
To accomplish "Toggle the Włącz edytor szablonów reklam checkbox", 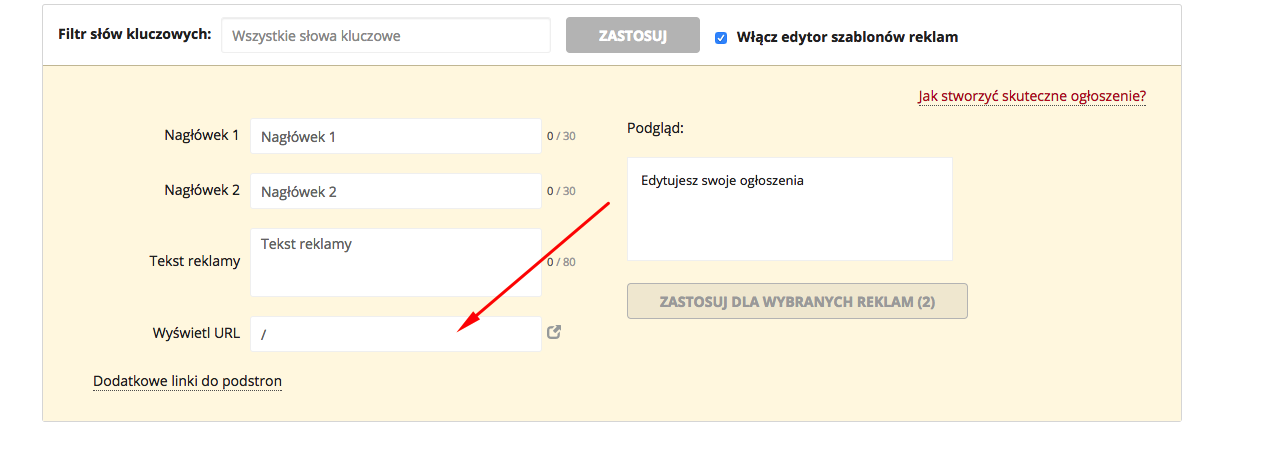I will 721,37.
